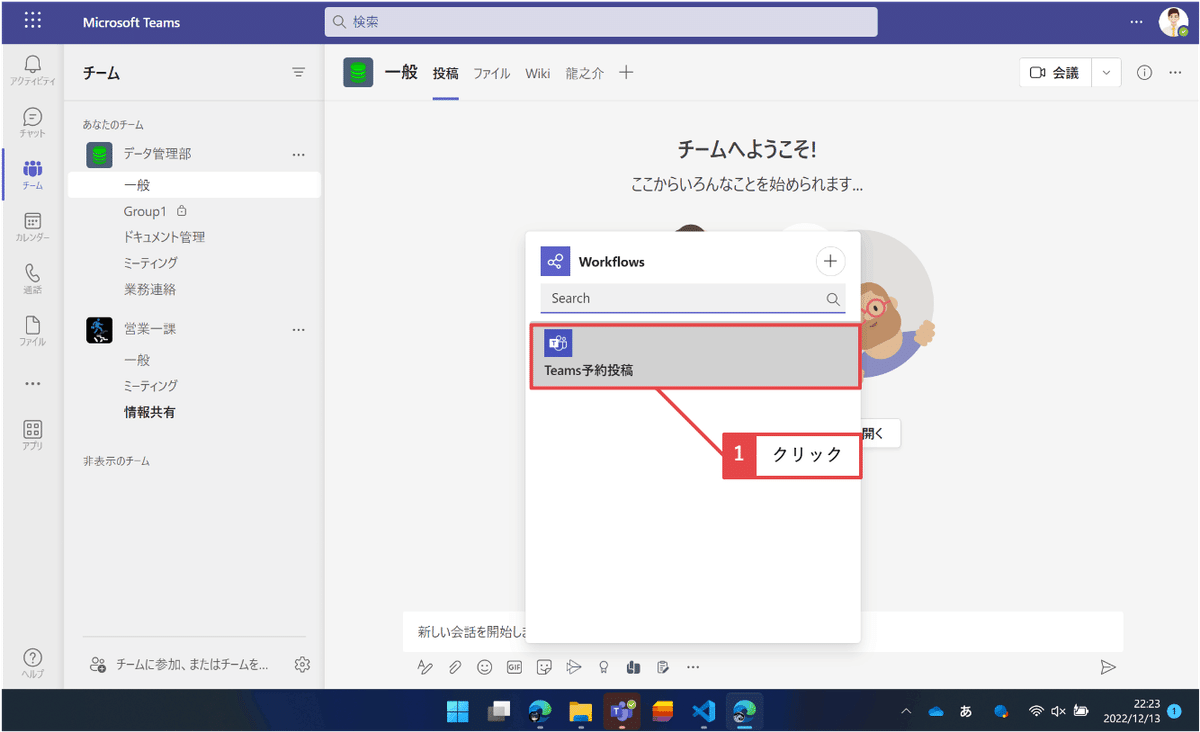1200x732 pixels.
Task: Expand the meeting options dropdown arrow
Action: [1106, 73]
